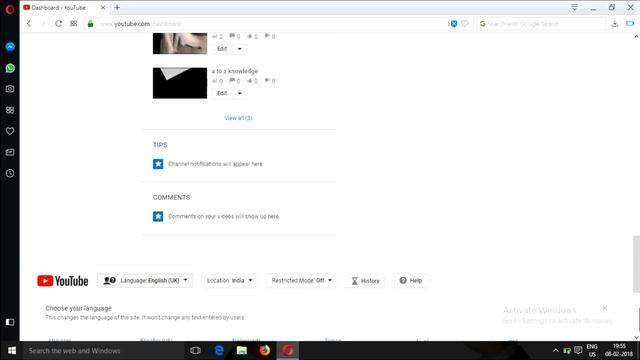
Task: Go back to previous page
Action: click(29, 24)
